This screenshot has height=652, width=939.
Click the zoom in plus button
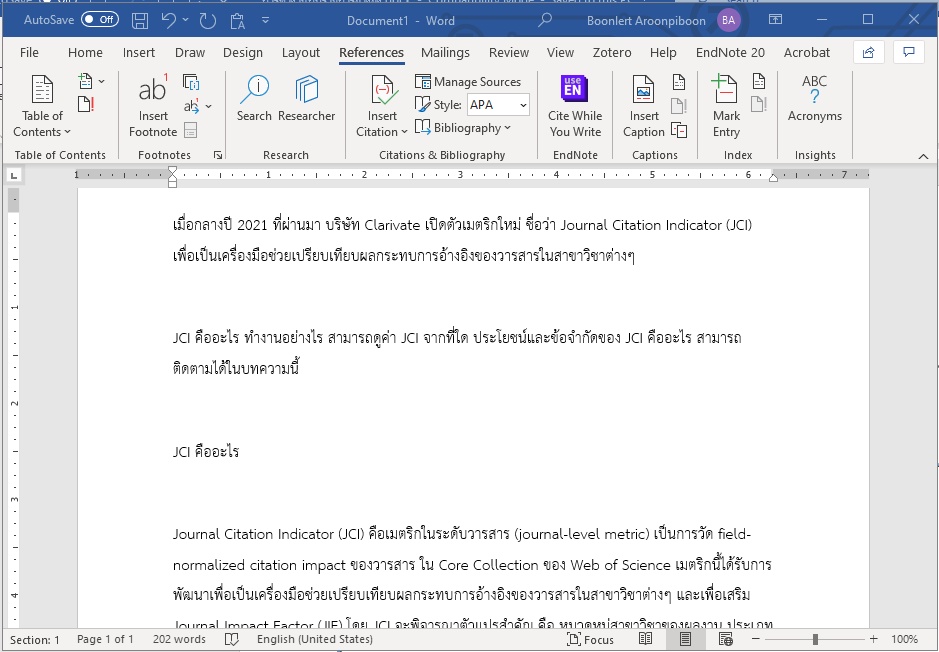(x=874, y=639)
